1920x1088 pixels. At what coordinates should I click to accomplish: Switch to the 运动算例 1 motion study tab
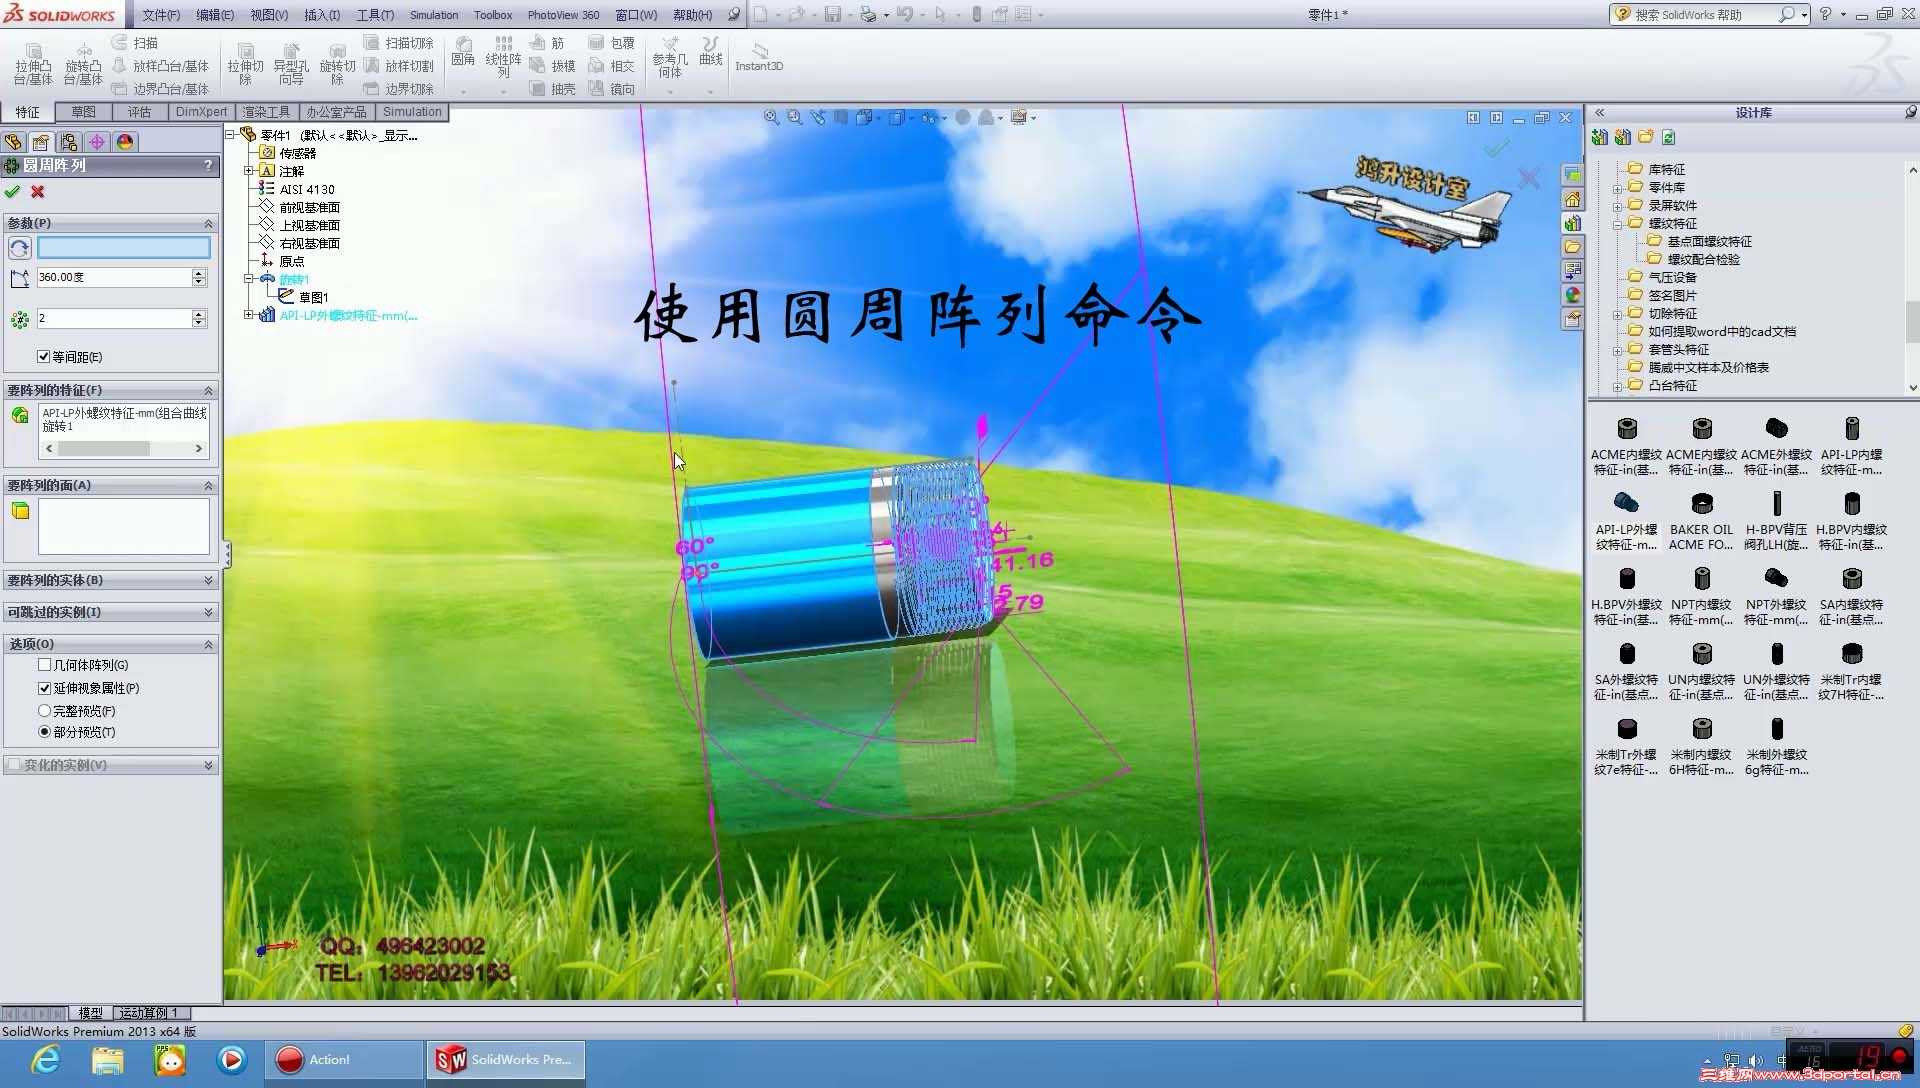(x=148, y=1013)
